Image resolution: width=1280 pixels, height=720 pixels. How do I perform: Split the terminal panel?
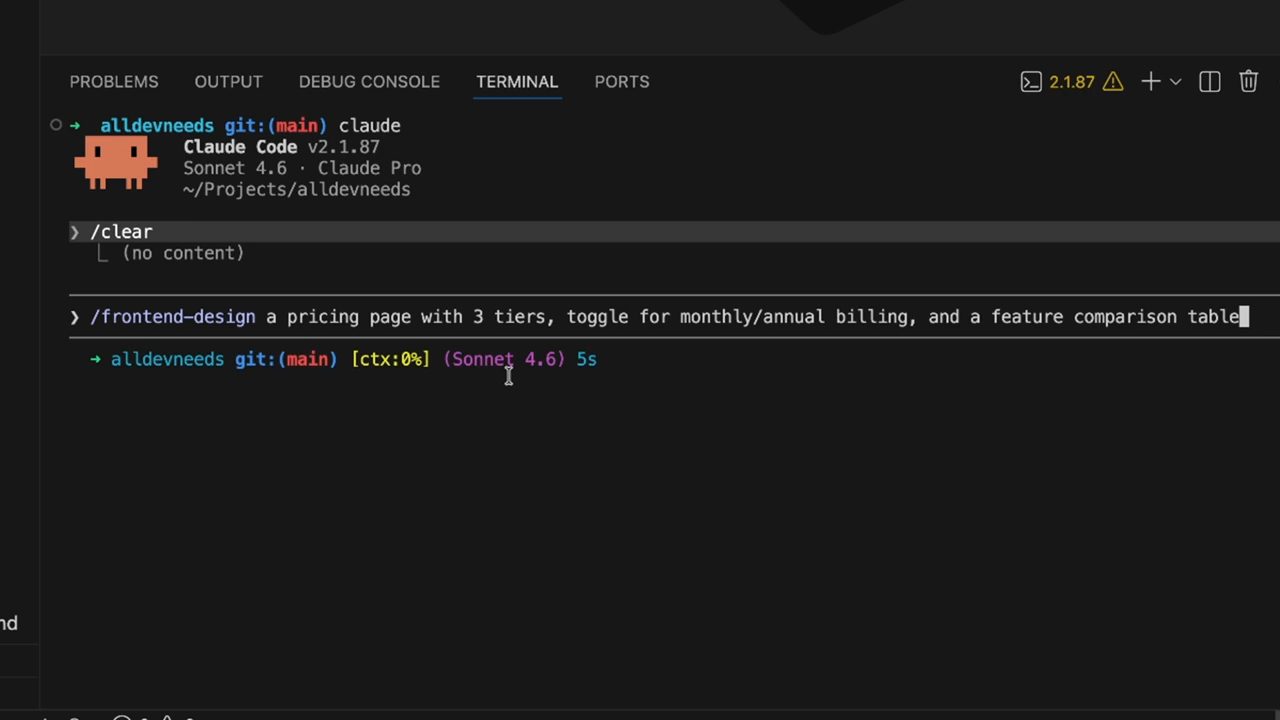click(1210, 82)
